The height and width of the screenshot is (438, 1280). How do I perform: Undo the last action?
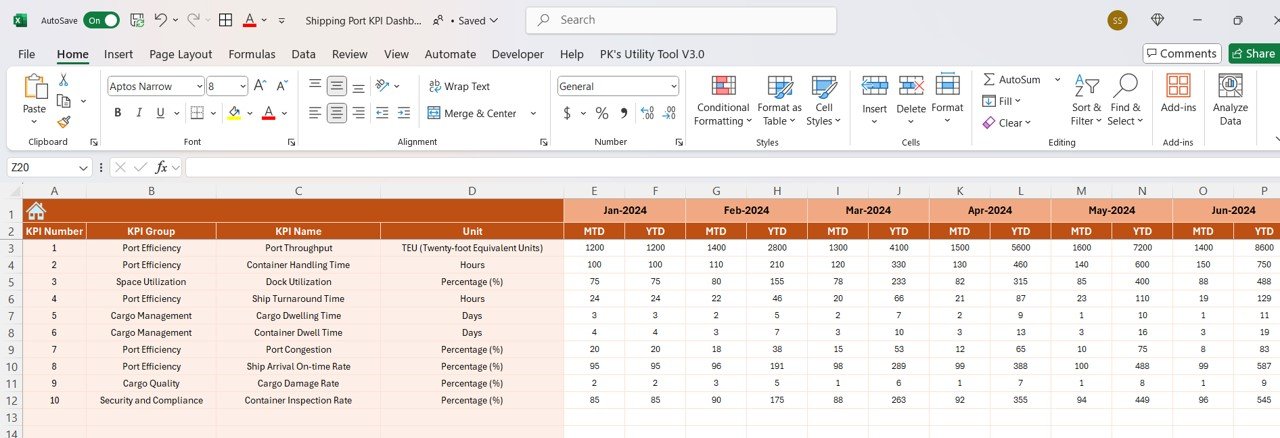(162, 20)
